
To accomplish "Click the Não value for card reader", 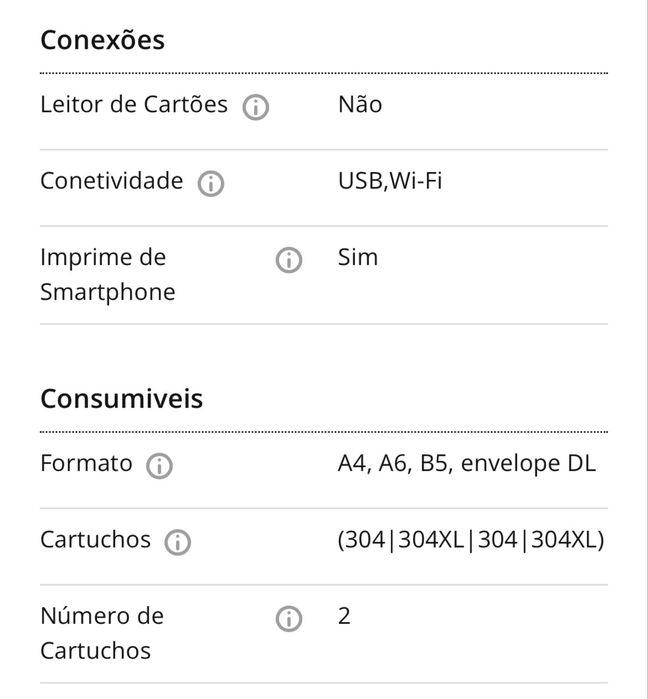I will 360,105.
